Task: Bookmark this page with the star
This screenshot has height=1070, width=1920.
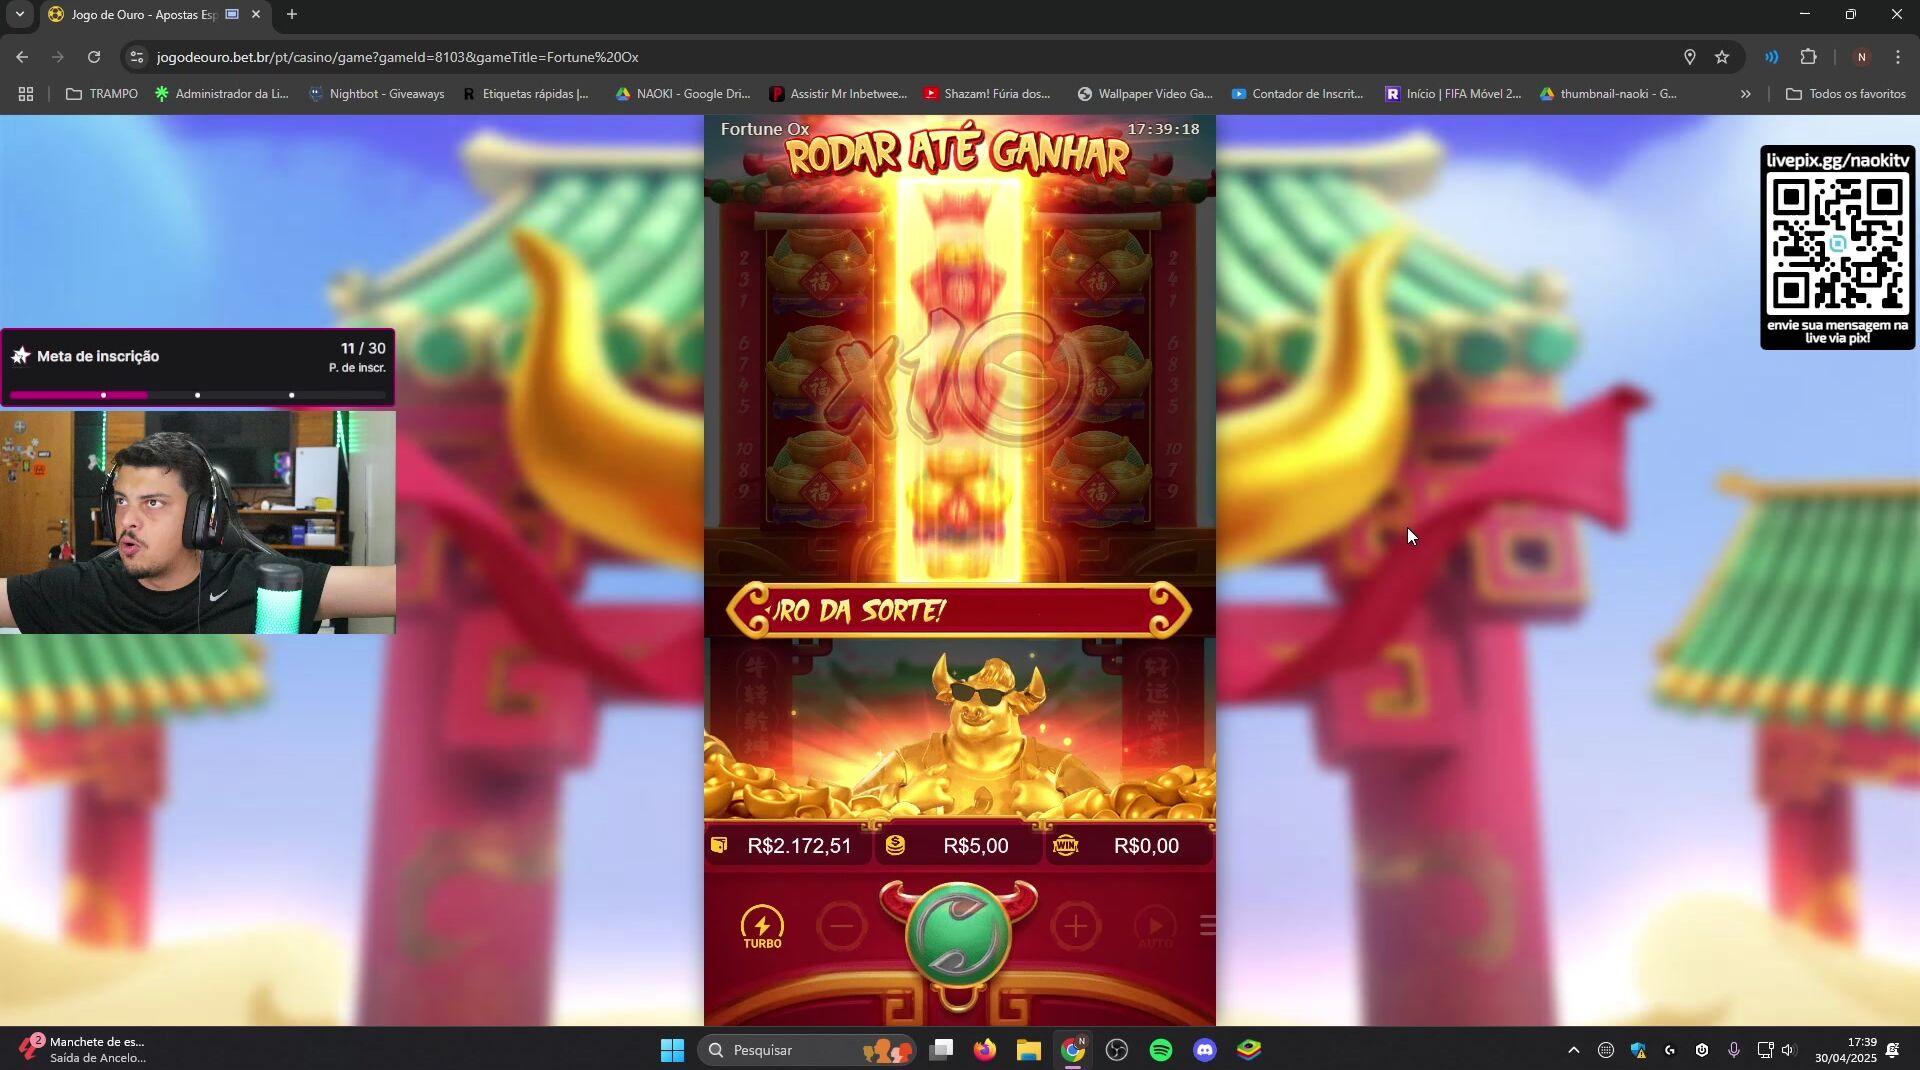Action: coord(1722,57)
